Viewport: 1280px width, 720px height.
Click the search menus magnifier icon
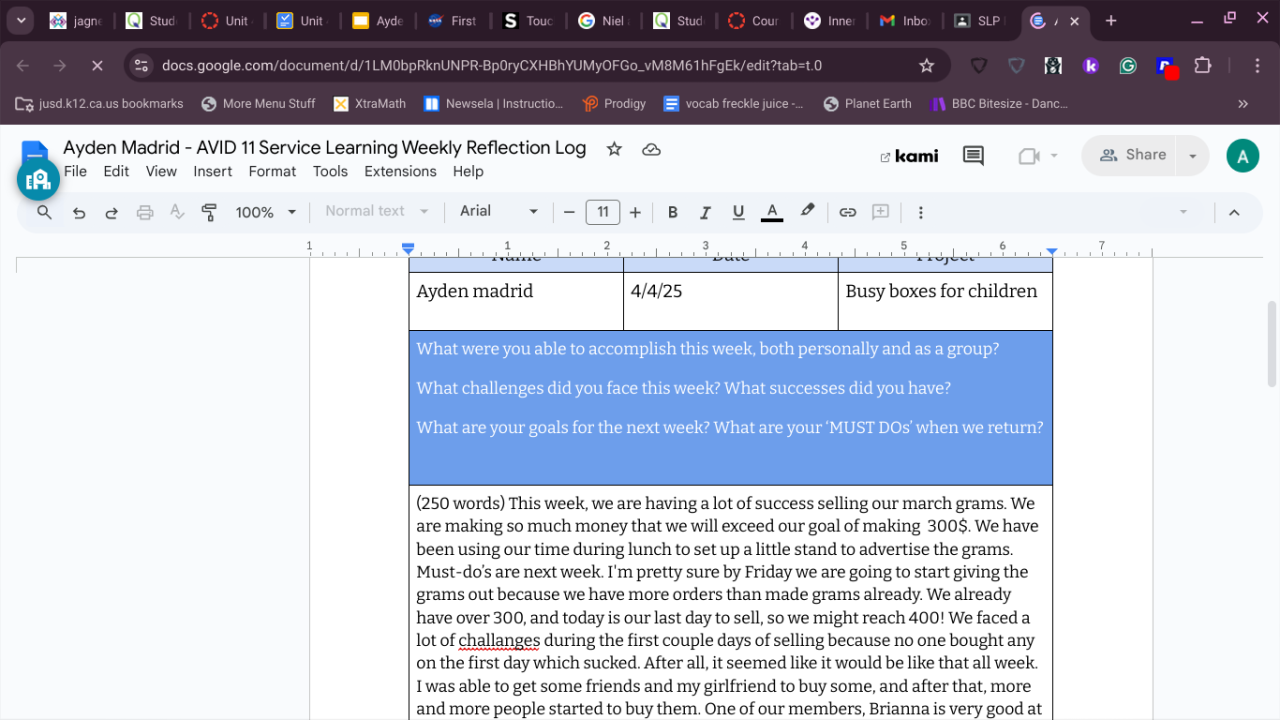click(x=44, y=212)
